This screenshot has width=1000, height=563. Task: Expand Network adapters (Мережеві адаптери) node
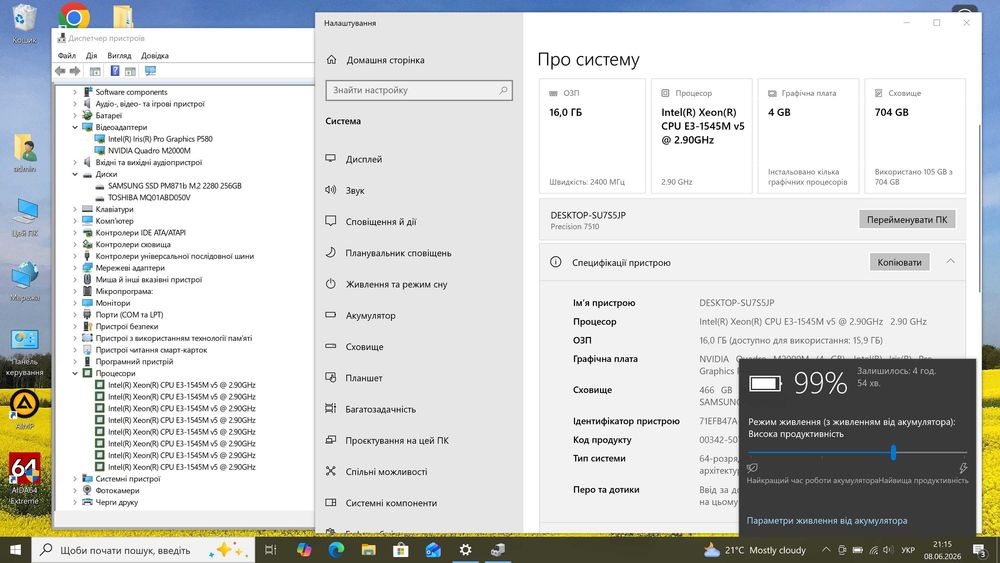(x=75, y=268)
